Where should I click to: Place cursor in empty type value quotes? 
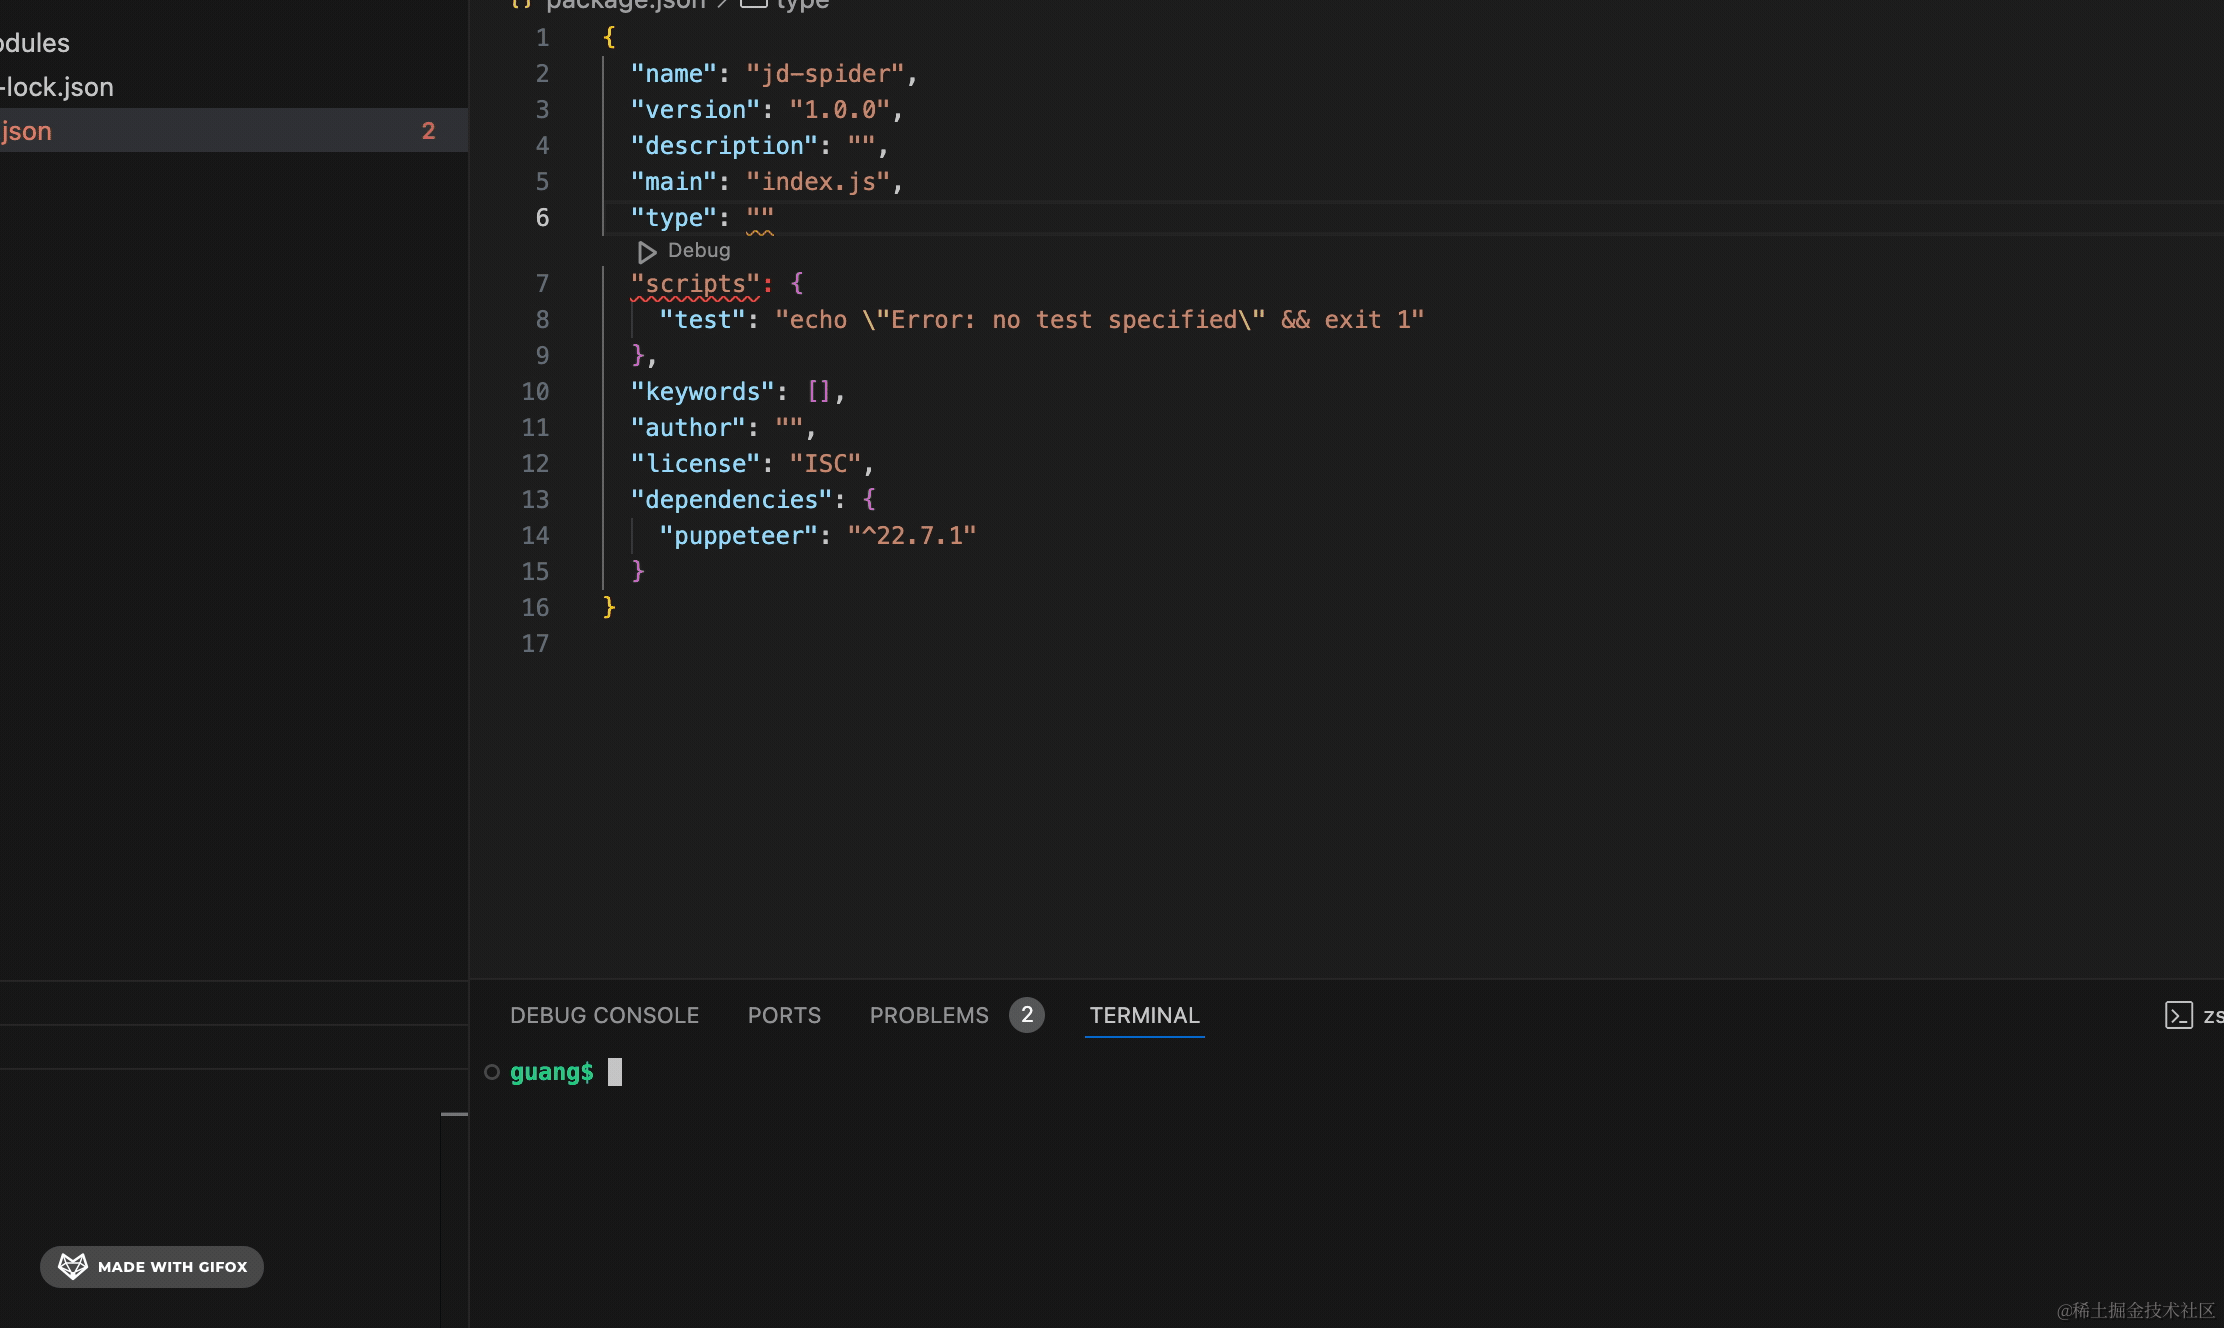(x=760, y=217)
